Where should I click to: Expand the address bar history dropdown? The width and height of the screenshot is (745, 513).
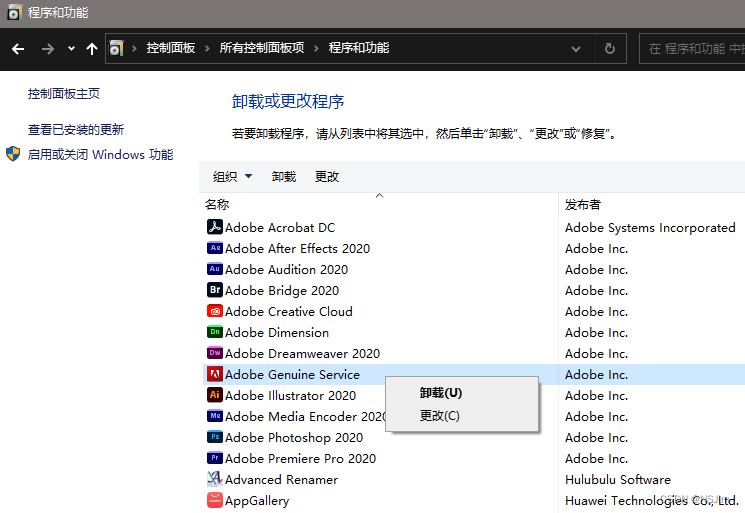coord(576,49)
